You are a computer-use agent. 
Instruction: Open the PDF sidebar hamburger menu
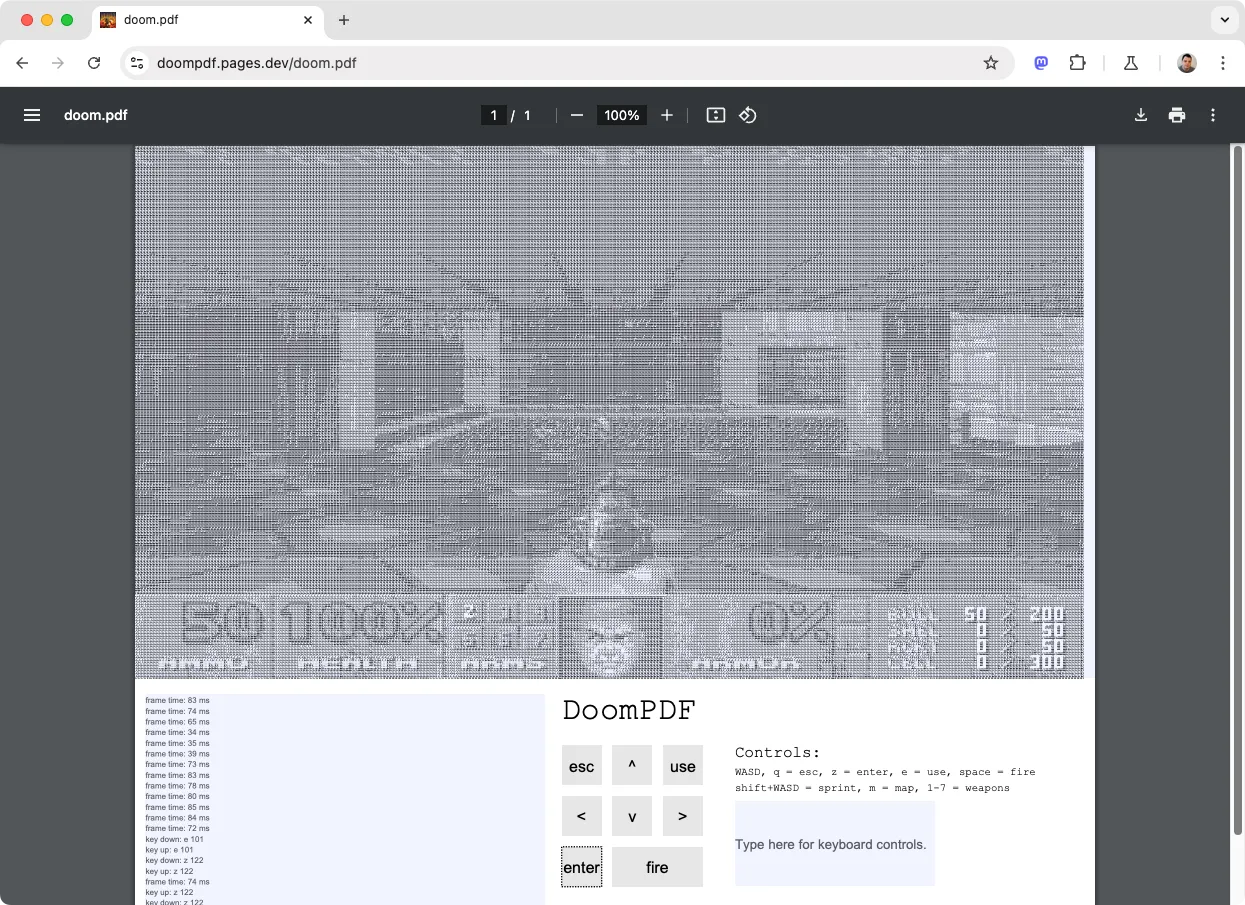pyautogui.click(x=32, y=115)
